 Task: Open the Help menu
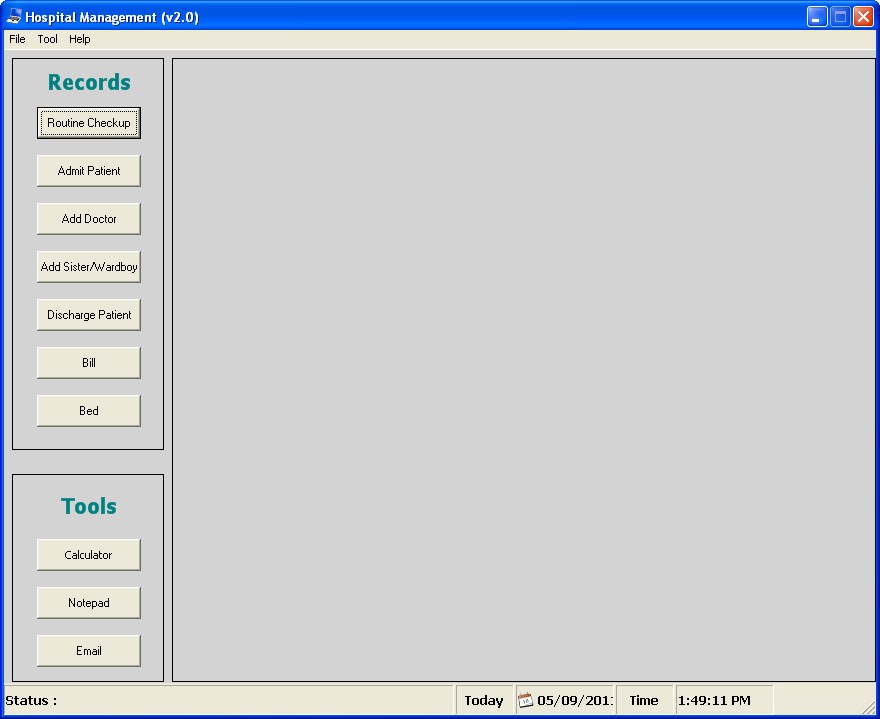click(x=79, y=39)
